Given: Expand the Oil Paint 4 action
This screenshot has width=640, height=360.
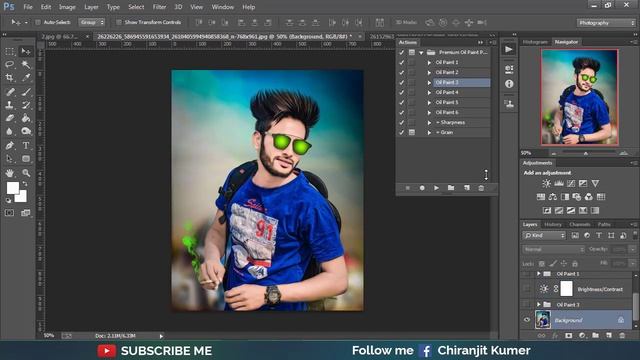Looking at the screenshot, I should [429, 93].
